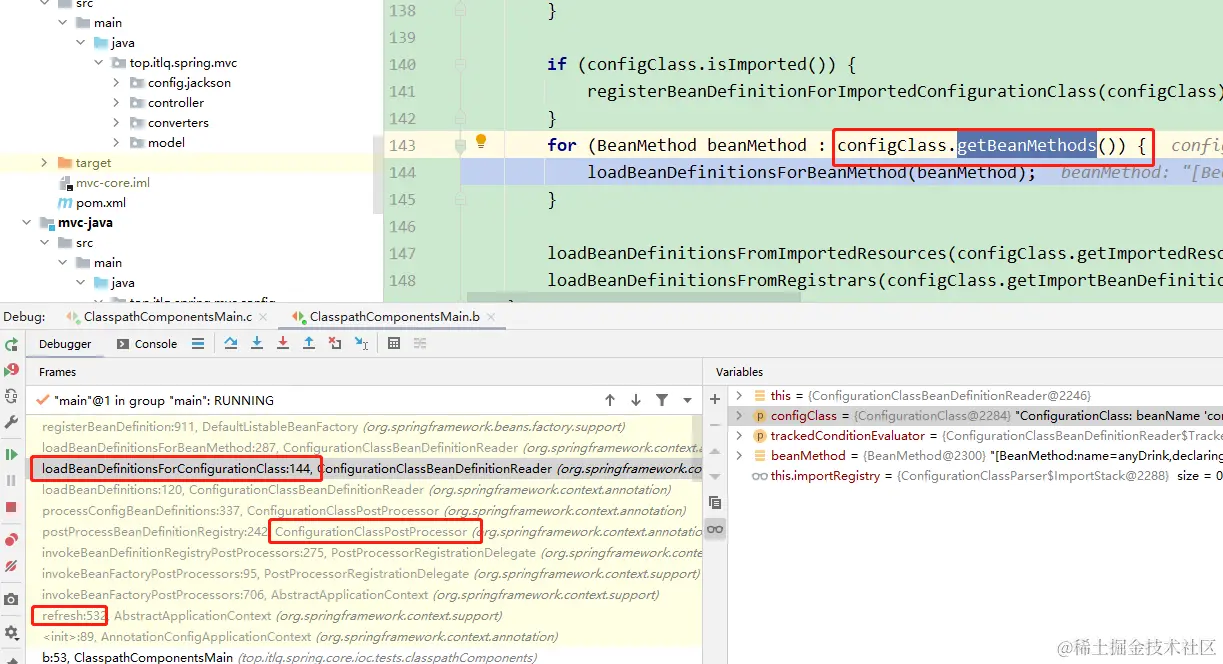Select the model package
Image resolution: width=1223 pixels, height=664 pixels.
166,143
